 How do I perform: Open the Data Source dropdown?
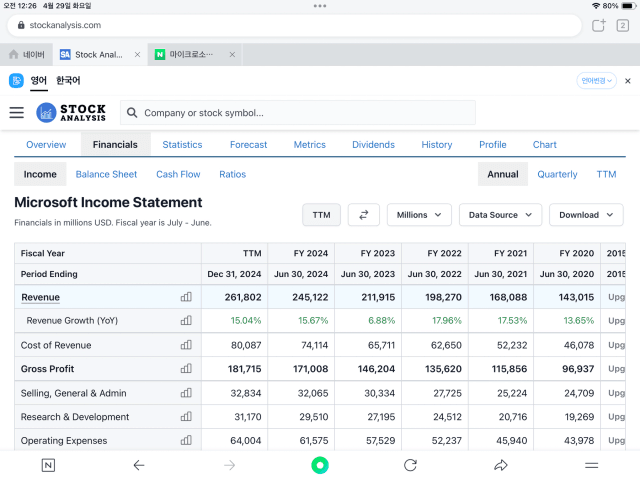coord(500,215)
